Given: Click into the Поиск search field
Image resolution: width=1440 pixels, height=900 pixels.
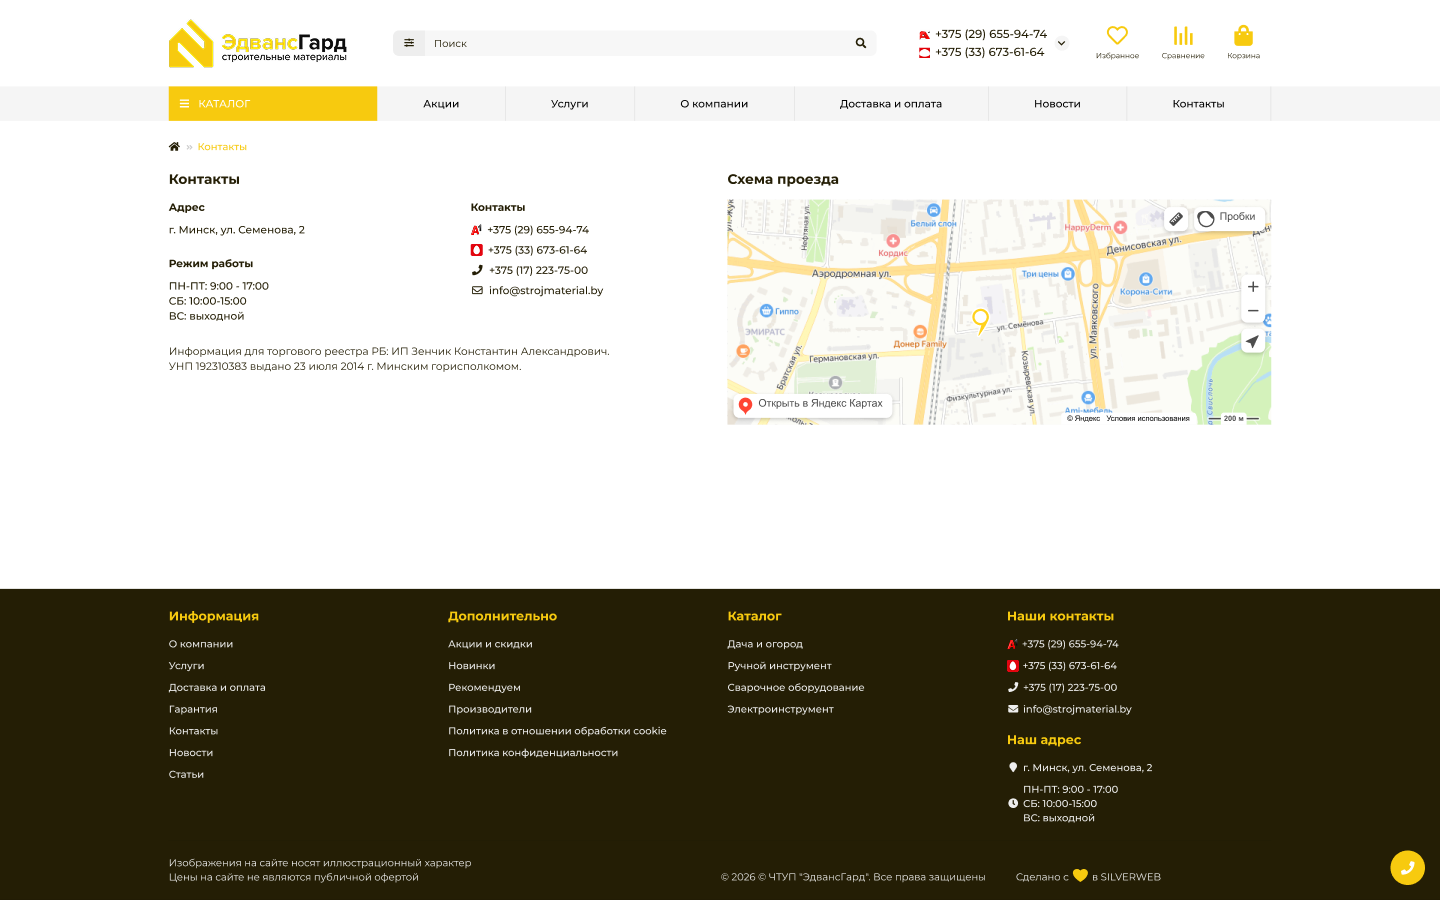Looking at the screenshot, I should coord(635,43).
